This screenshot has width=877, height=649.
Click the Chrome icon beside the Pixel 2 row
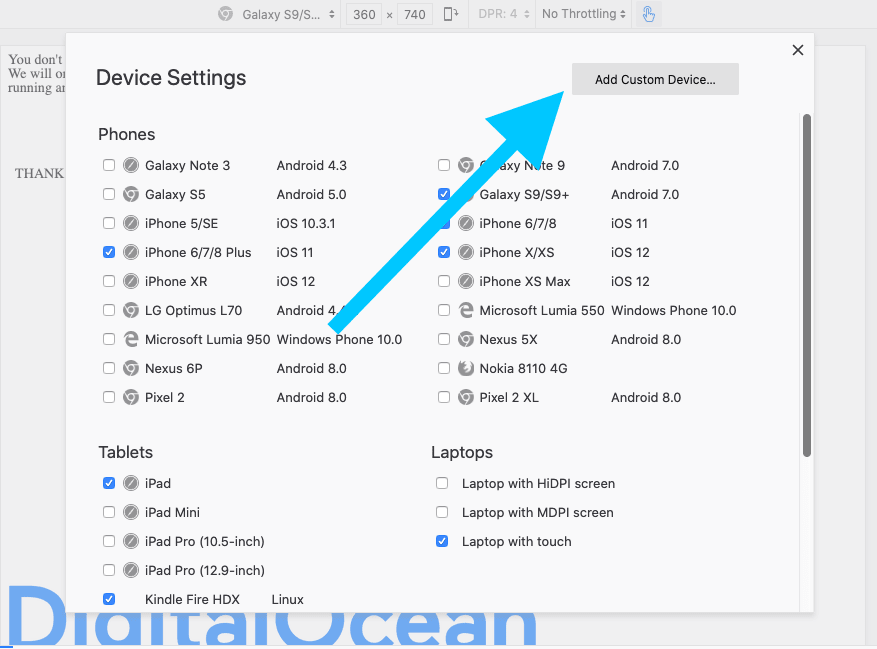(x=131, y=397)
